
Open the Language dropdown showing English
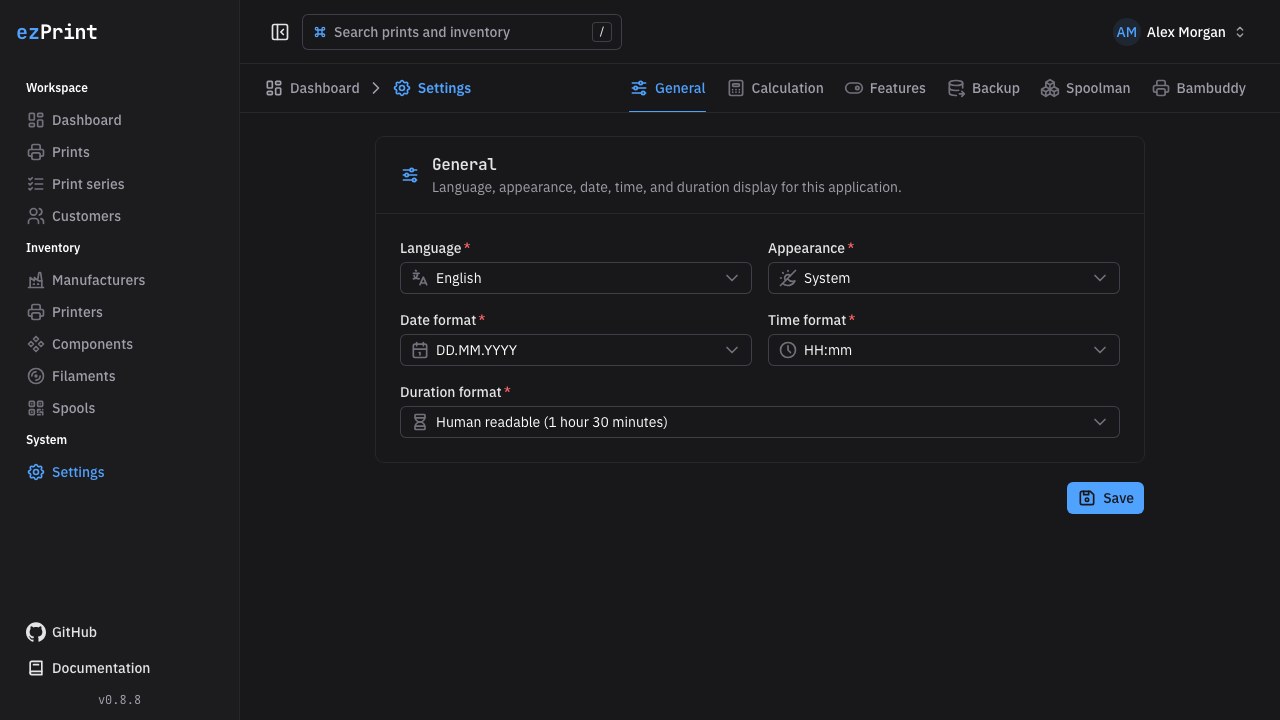(576, 278)
